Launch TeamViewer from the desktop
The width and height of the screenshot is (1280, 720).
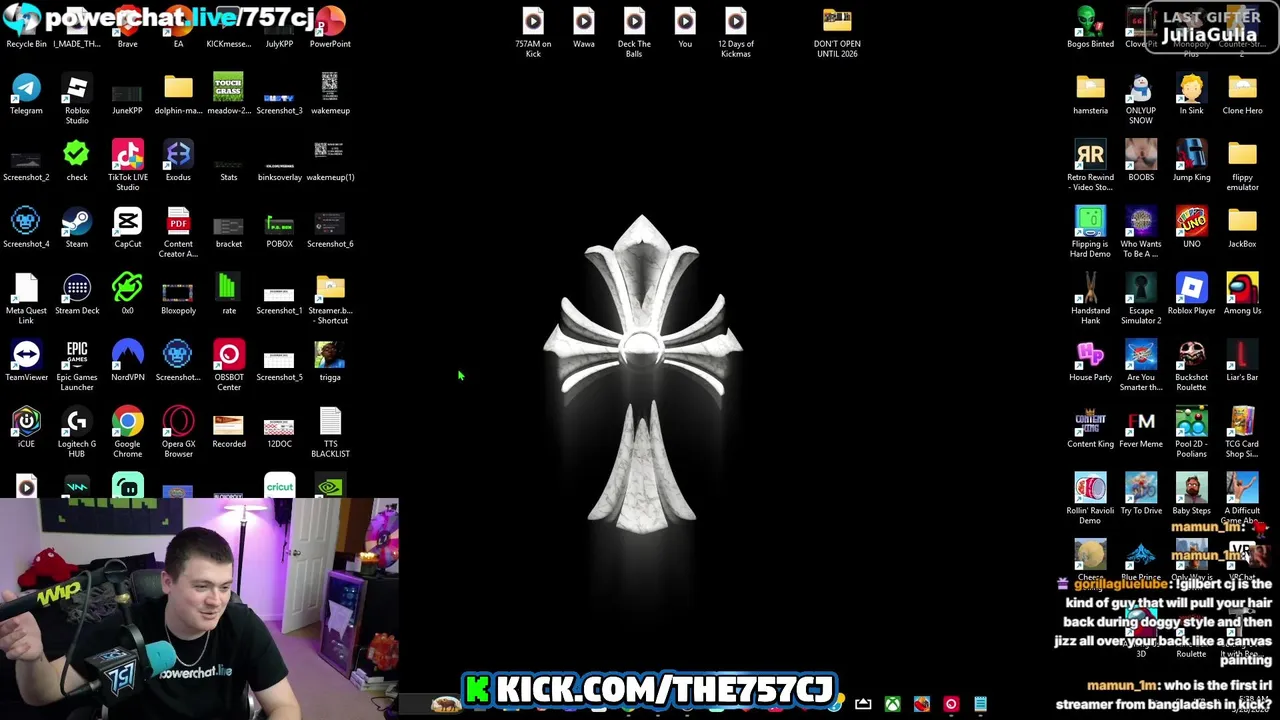pyautogui.click(x=26, y=361)
